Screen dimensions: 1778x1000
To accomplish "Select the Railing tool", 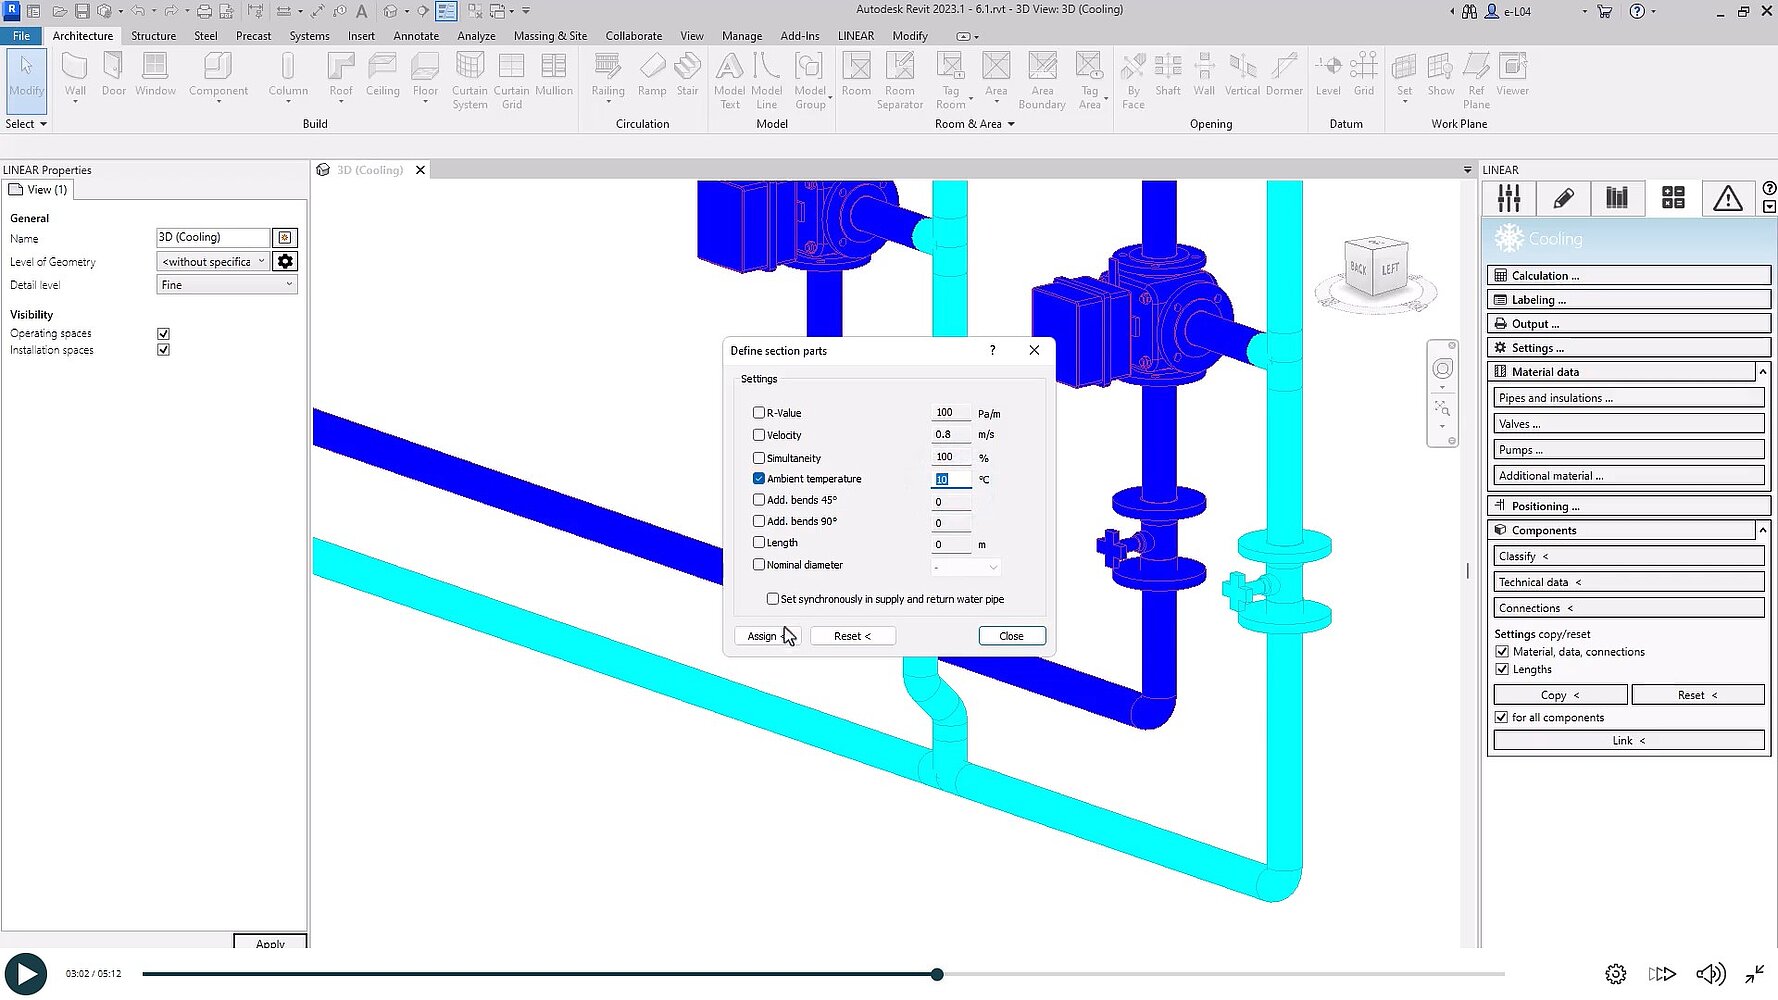I will pos(607,75).
